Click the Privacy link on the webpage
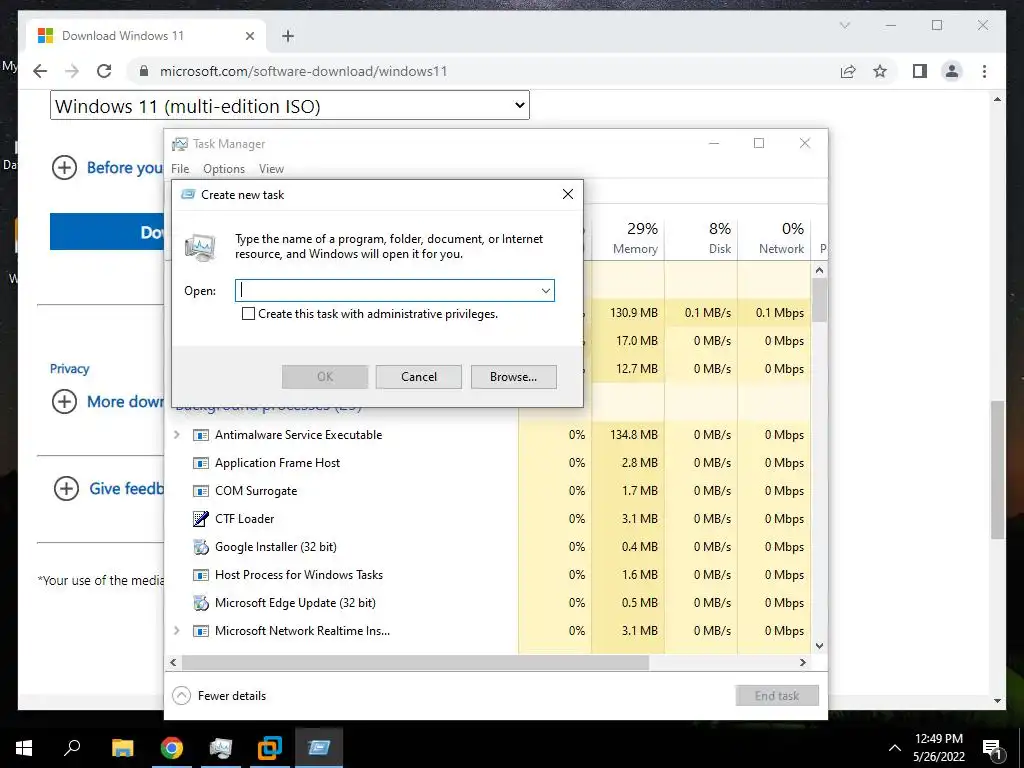The height and width of the screenshot is (768, 1024). click(x=70, y=369)
